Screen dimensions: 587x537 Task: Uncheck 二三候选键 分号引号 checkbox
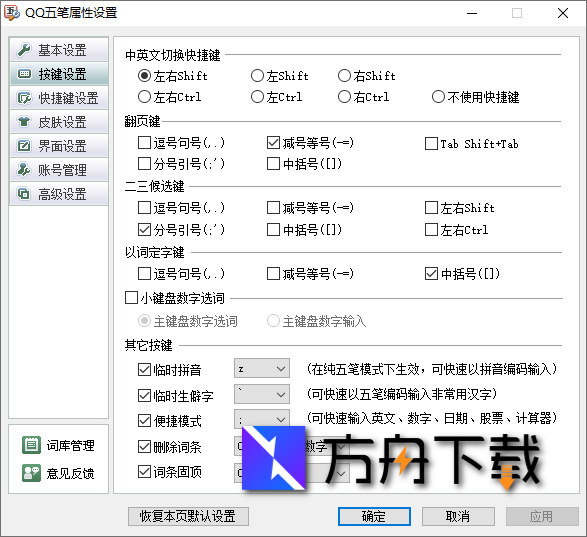(x=144, y=230)
